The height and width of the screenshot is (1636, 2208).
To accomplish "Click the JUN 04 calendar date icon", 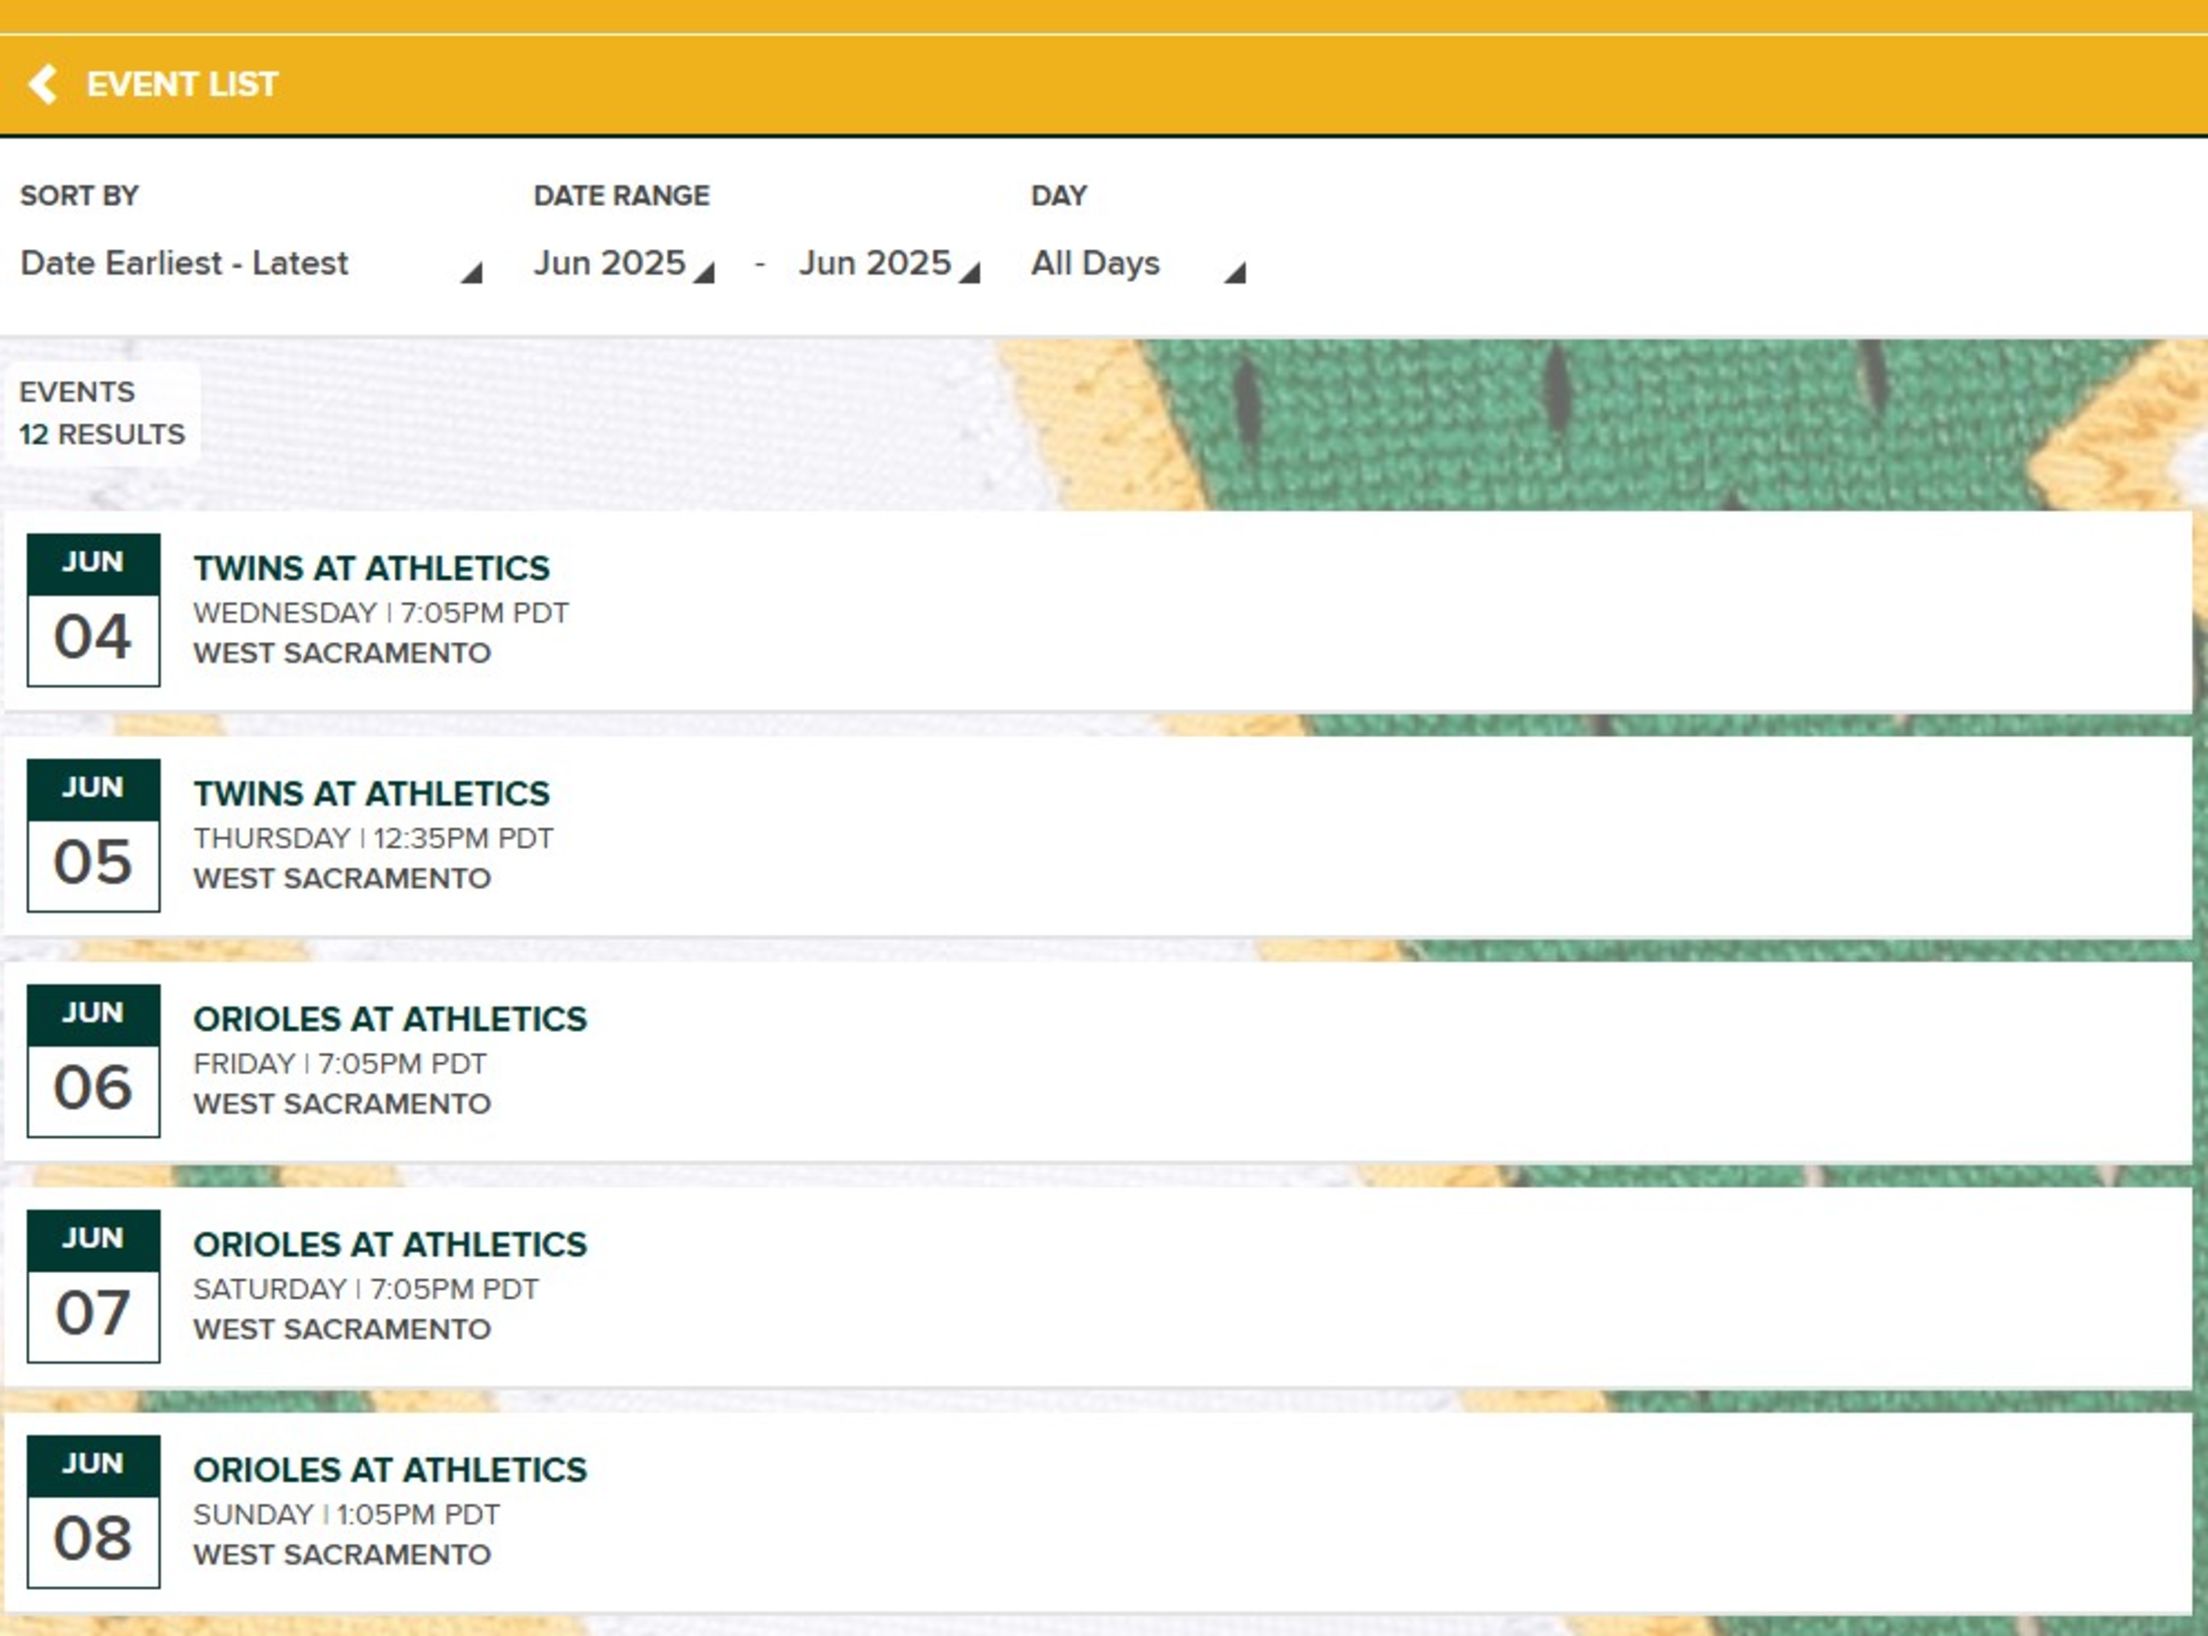I will (x=93, y=610).
